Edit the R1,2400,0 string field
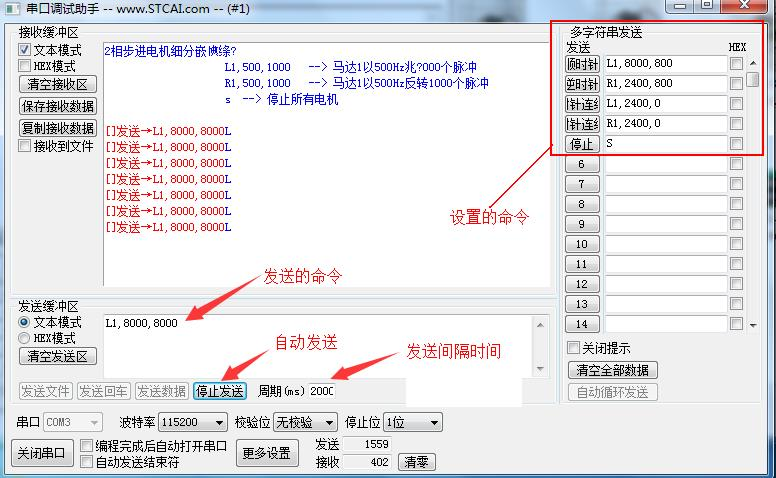Screen dimensions: 776x478 pos(666,124)
